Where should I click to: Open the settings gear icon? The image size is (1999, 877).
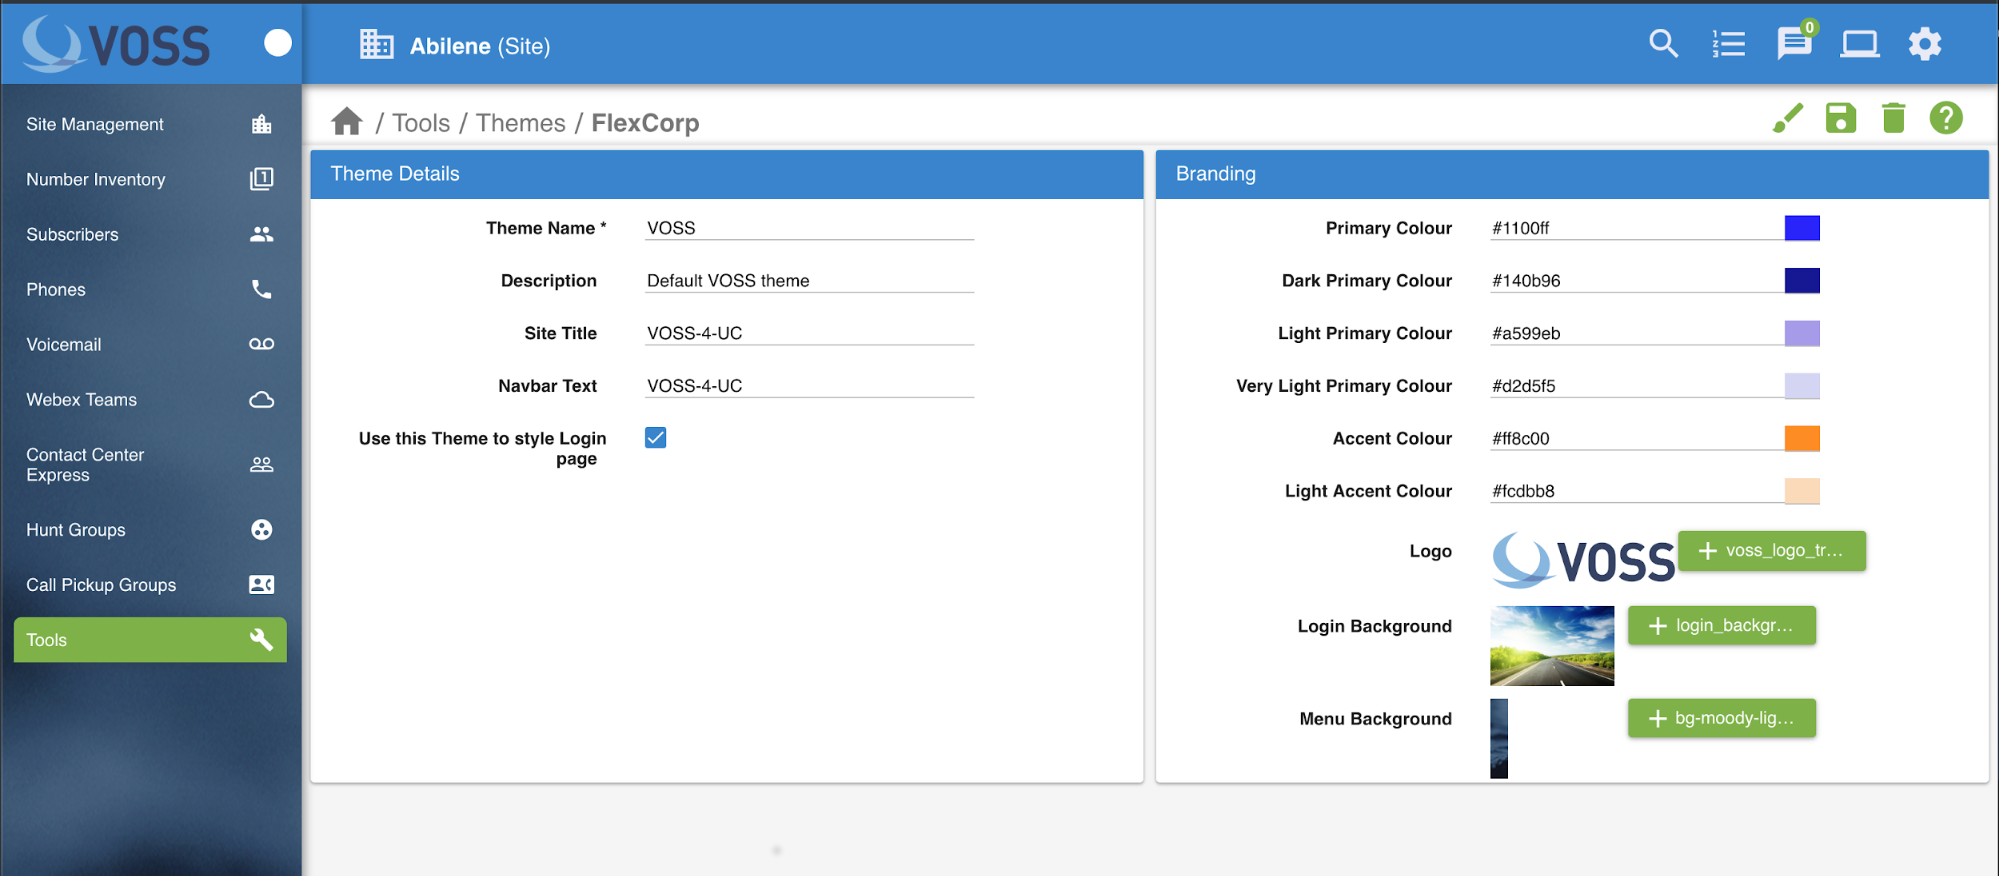pos(1925,44)
